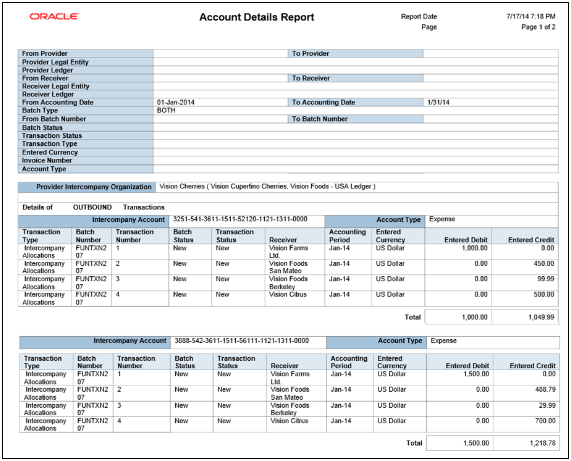Click Entered Credit column header in first table
Image resolution: width=571 pixels, height=461 pixels.
point(531,240)
